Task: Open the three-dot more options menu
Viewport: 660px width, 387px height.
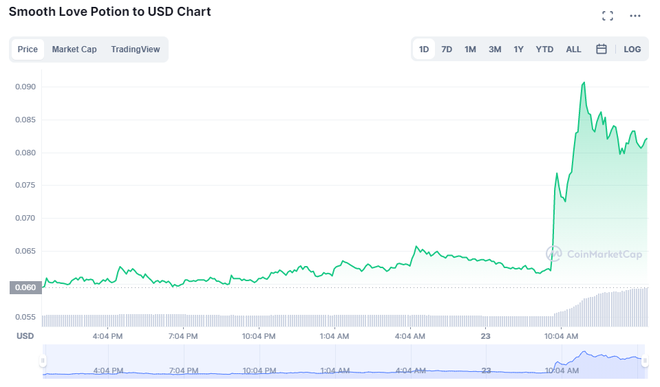Action: (635, 16)
